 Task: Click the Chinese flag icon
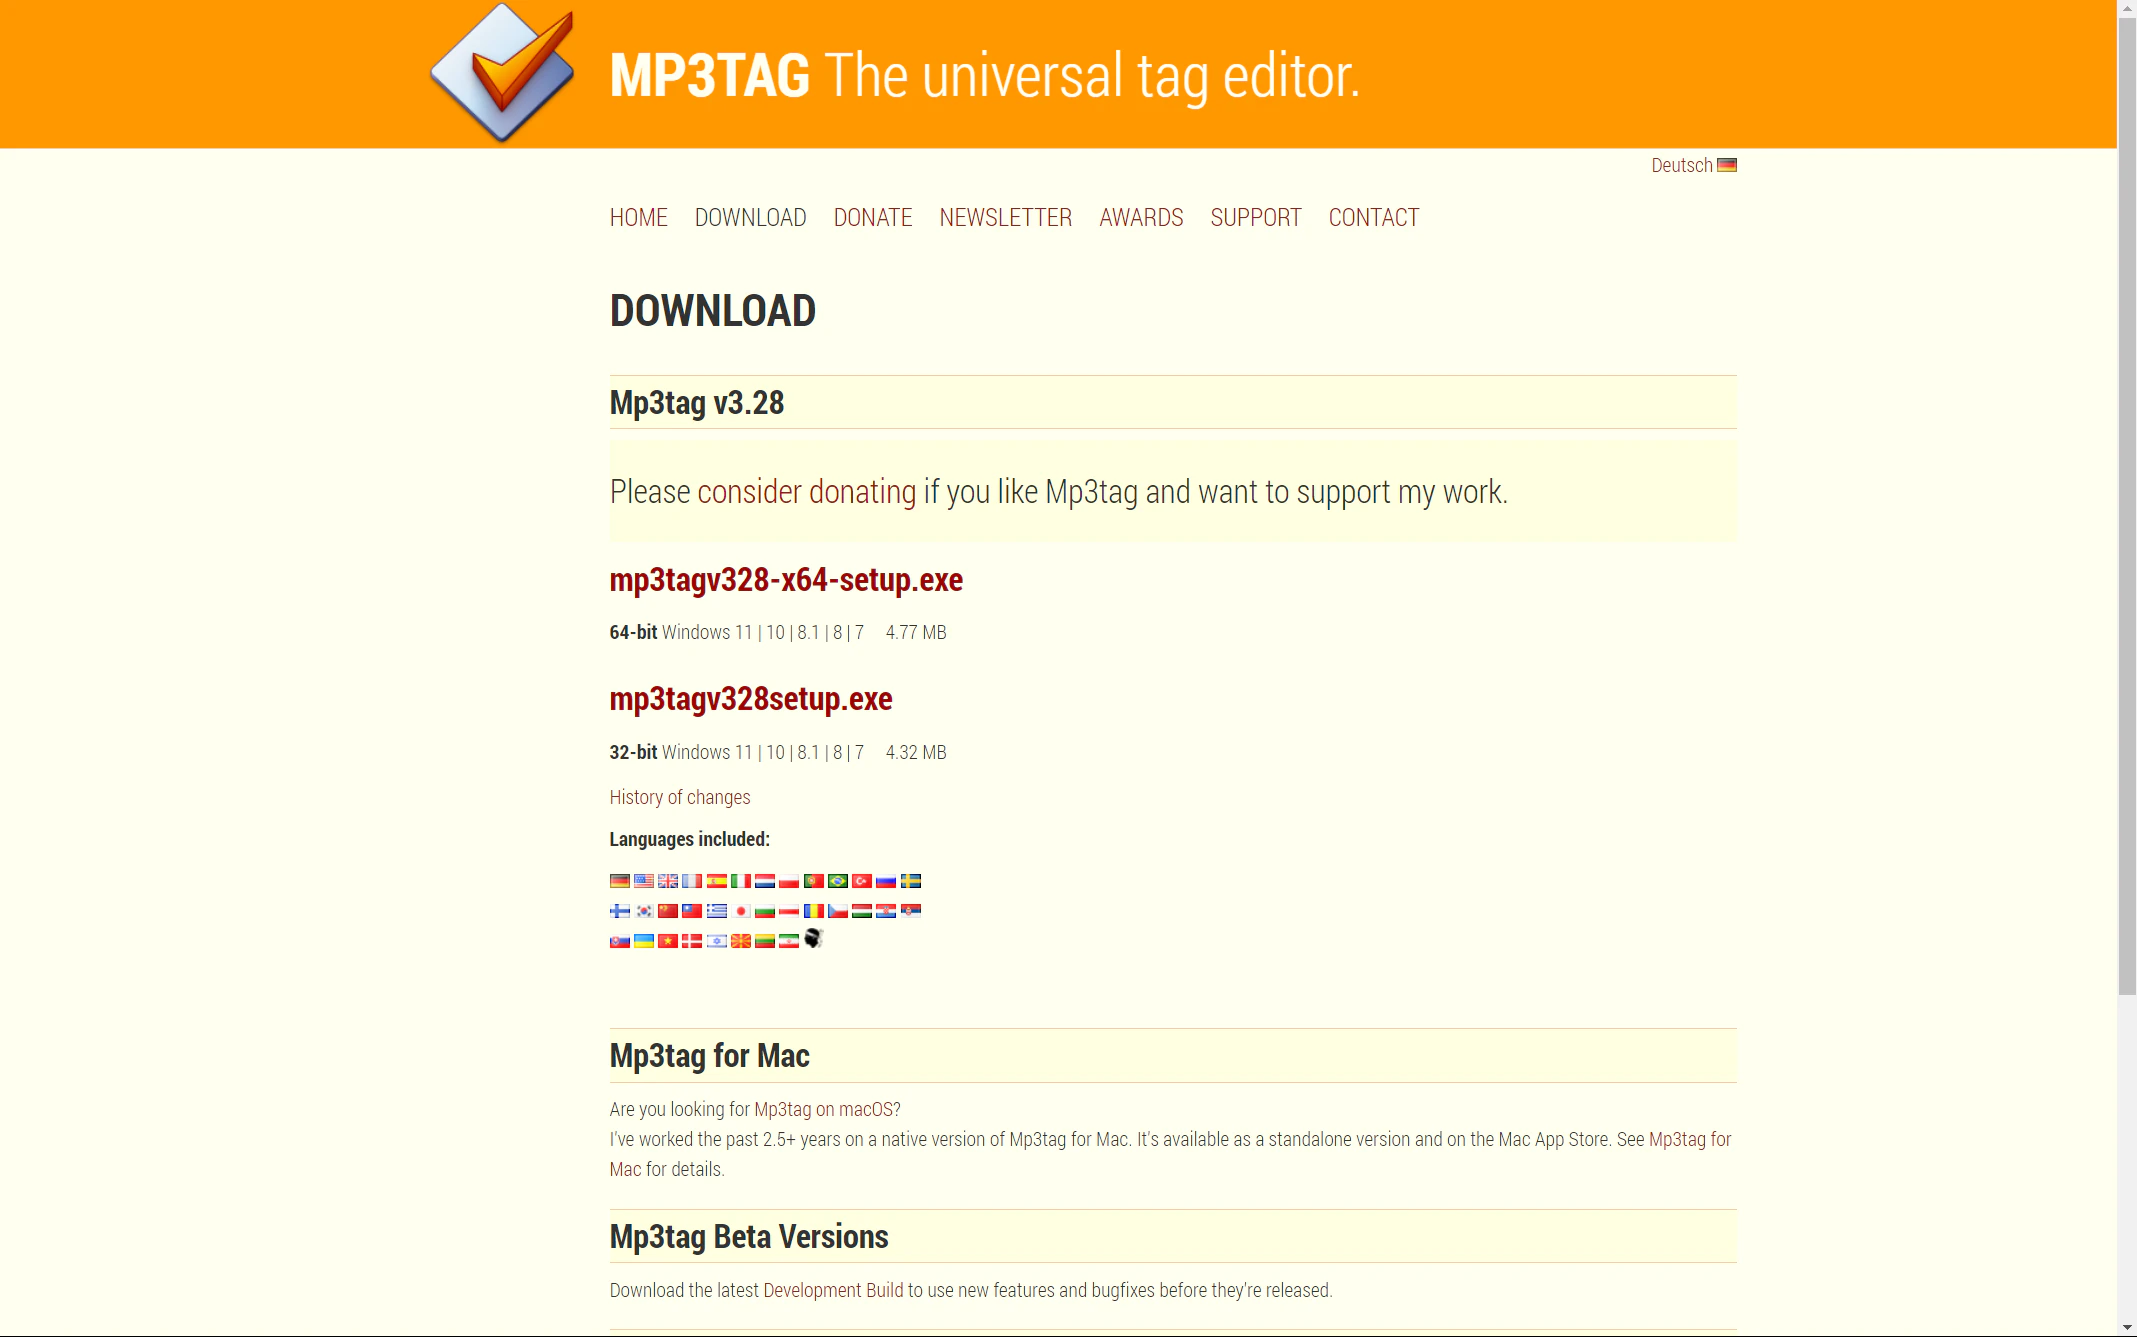tap(668, 911)
